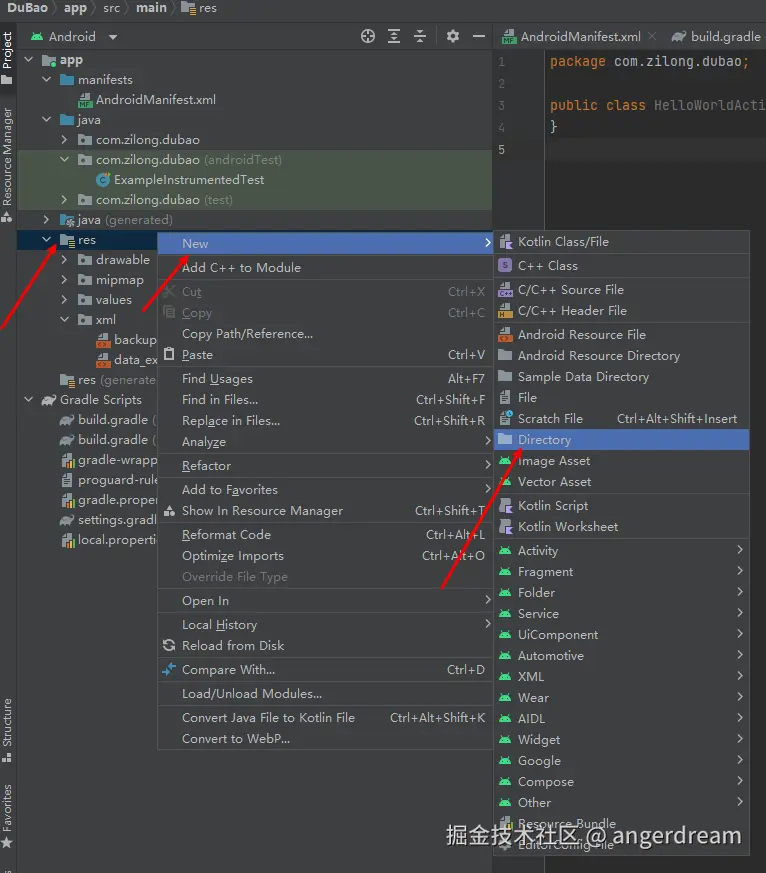Screen dimensions: 766x873
Task: Click the locate target (Select Opened File) icon
Action: (x=367, y=37)
